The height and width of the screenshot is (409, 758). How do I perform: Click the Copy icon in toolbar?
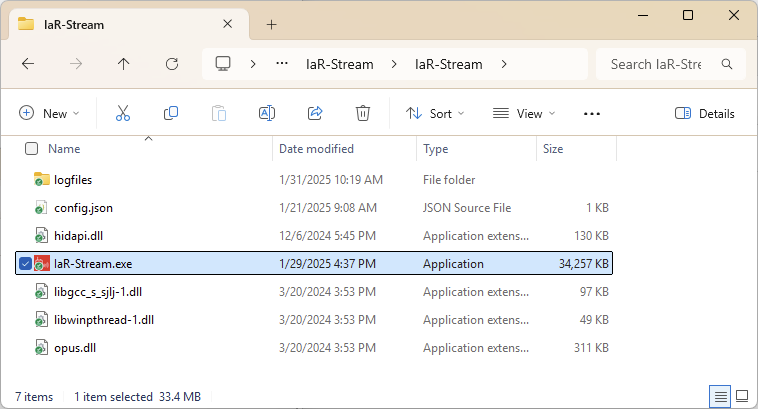point(171,114)
